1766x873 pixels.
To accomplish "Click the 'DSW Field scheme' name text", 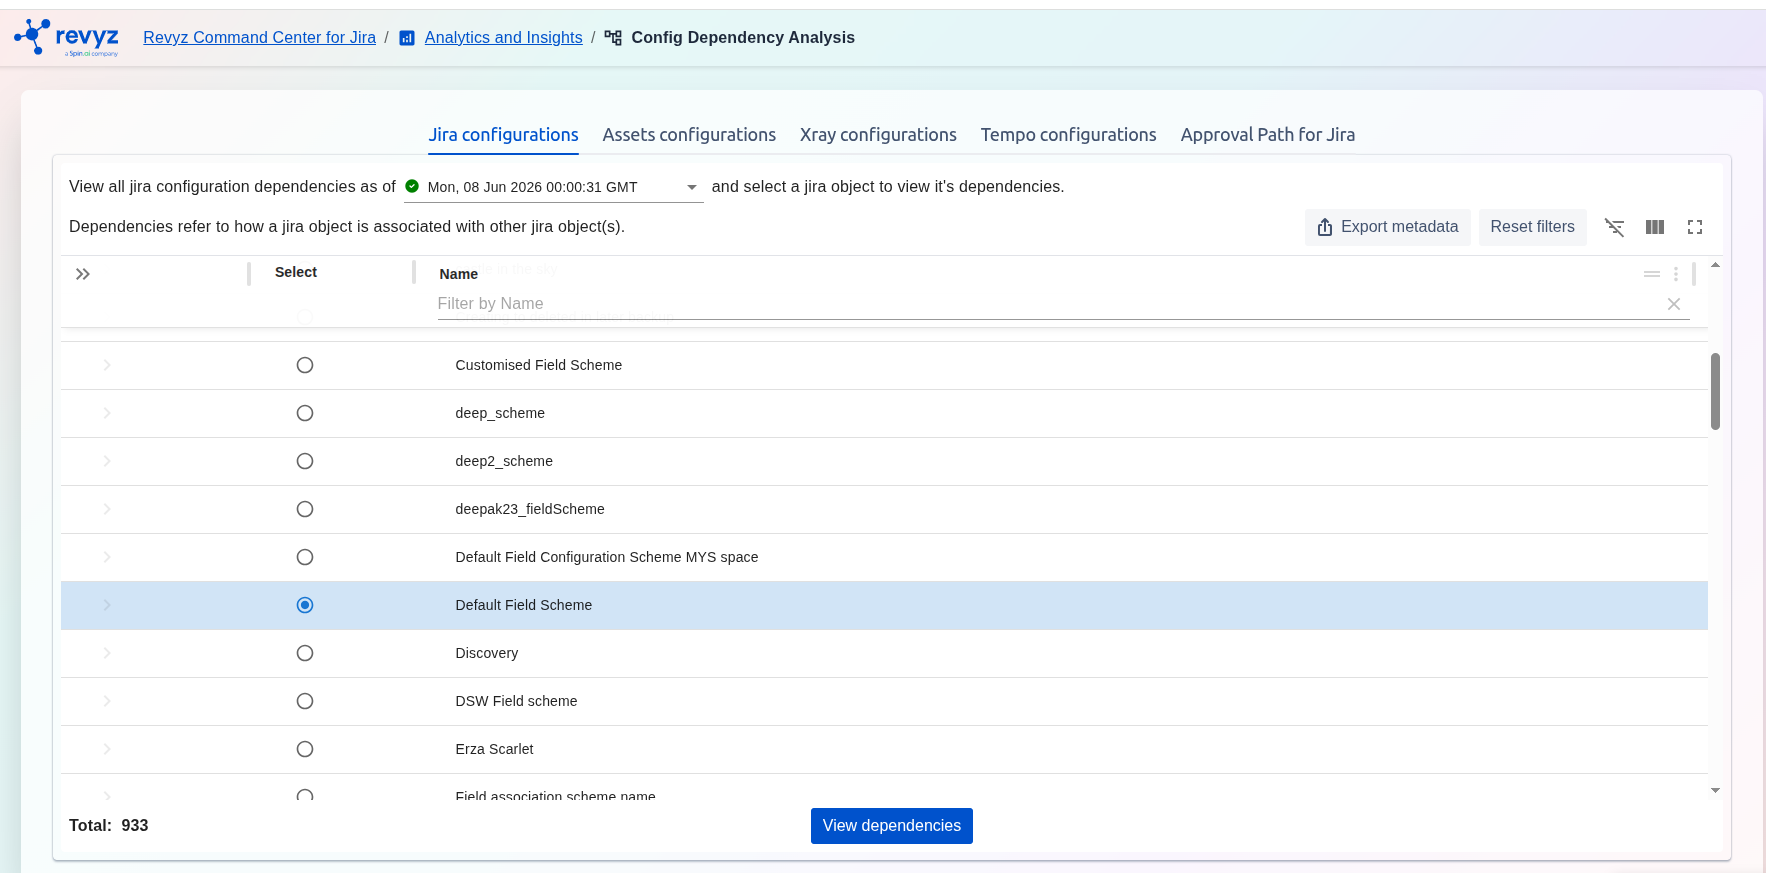I will (x=516, y=701).
